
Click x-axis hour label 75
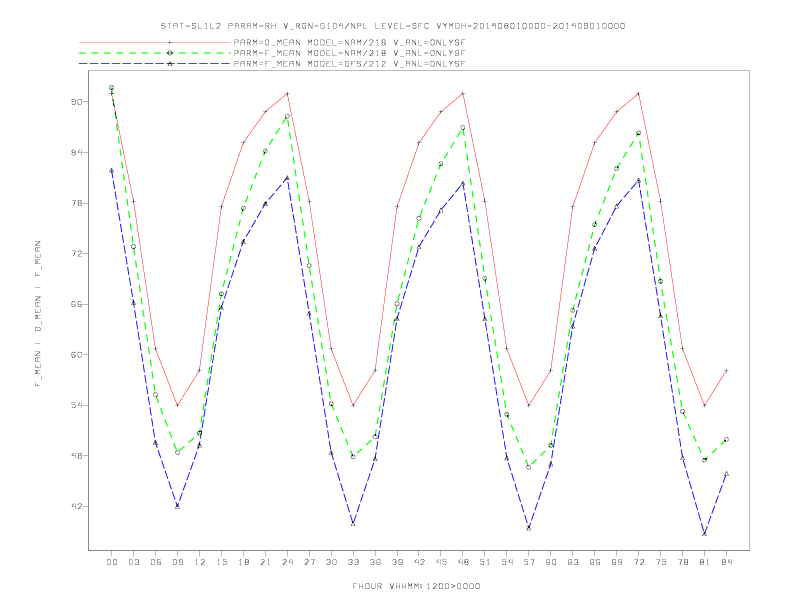coord(661,562)
